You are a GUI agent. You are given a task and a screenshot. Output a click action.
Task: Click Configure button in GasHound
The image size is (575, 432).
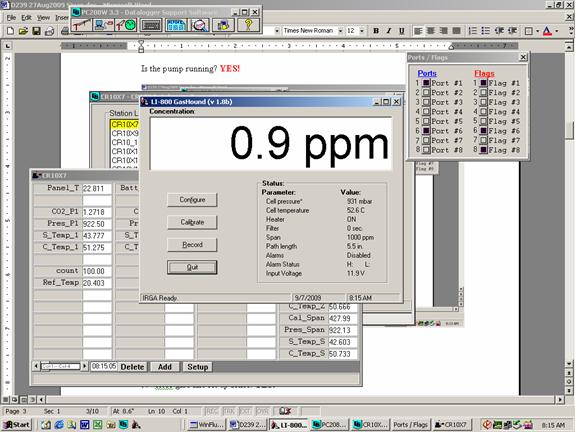click(192, 200)
